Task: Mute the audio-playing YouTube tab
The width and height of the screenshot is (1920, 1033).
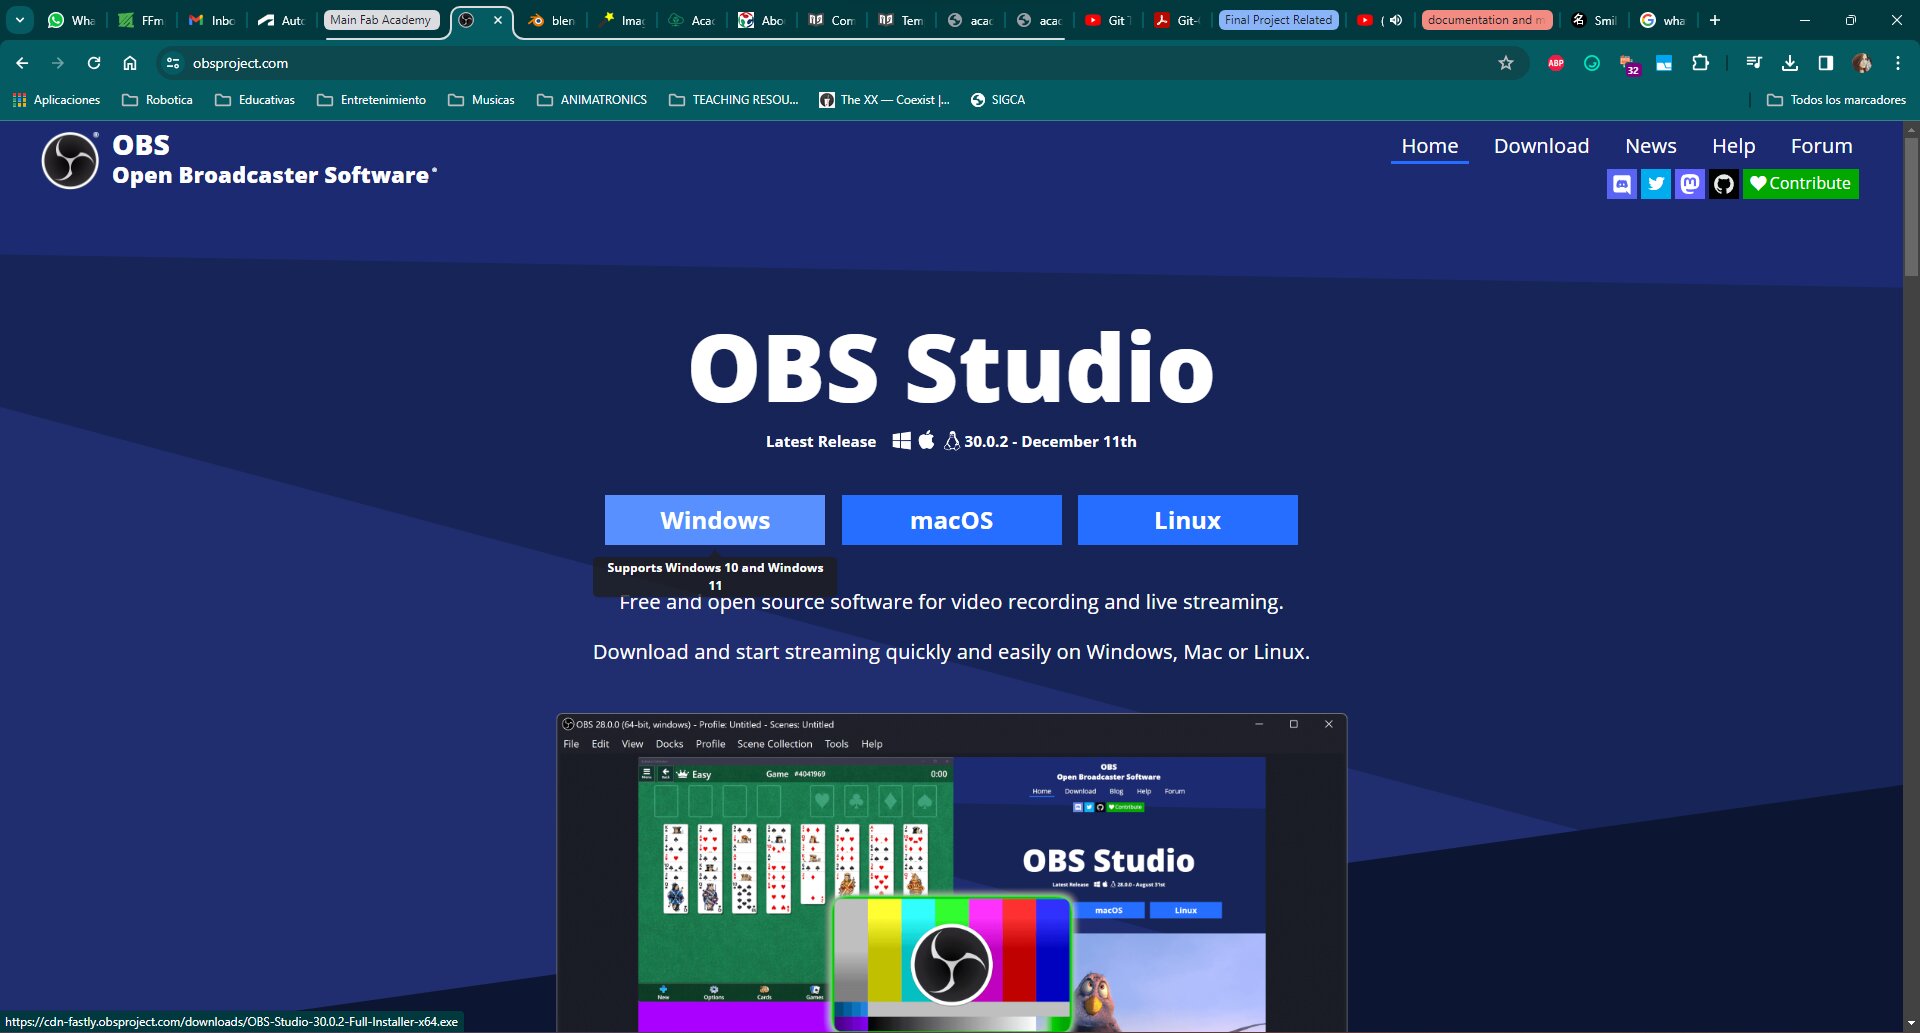Action: point(1396,20)
